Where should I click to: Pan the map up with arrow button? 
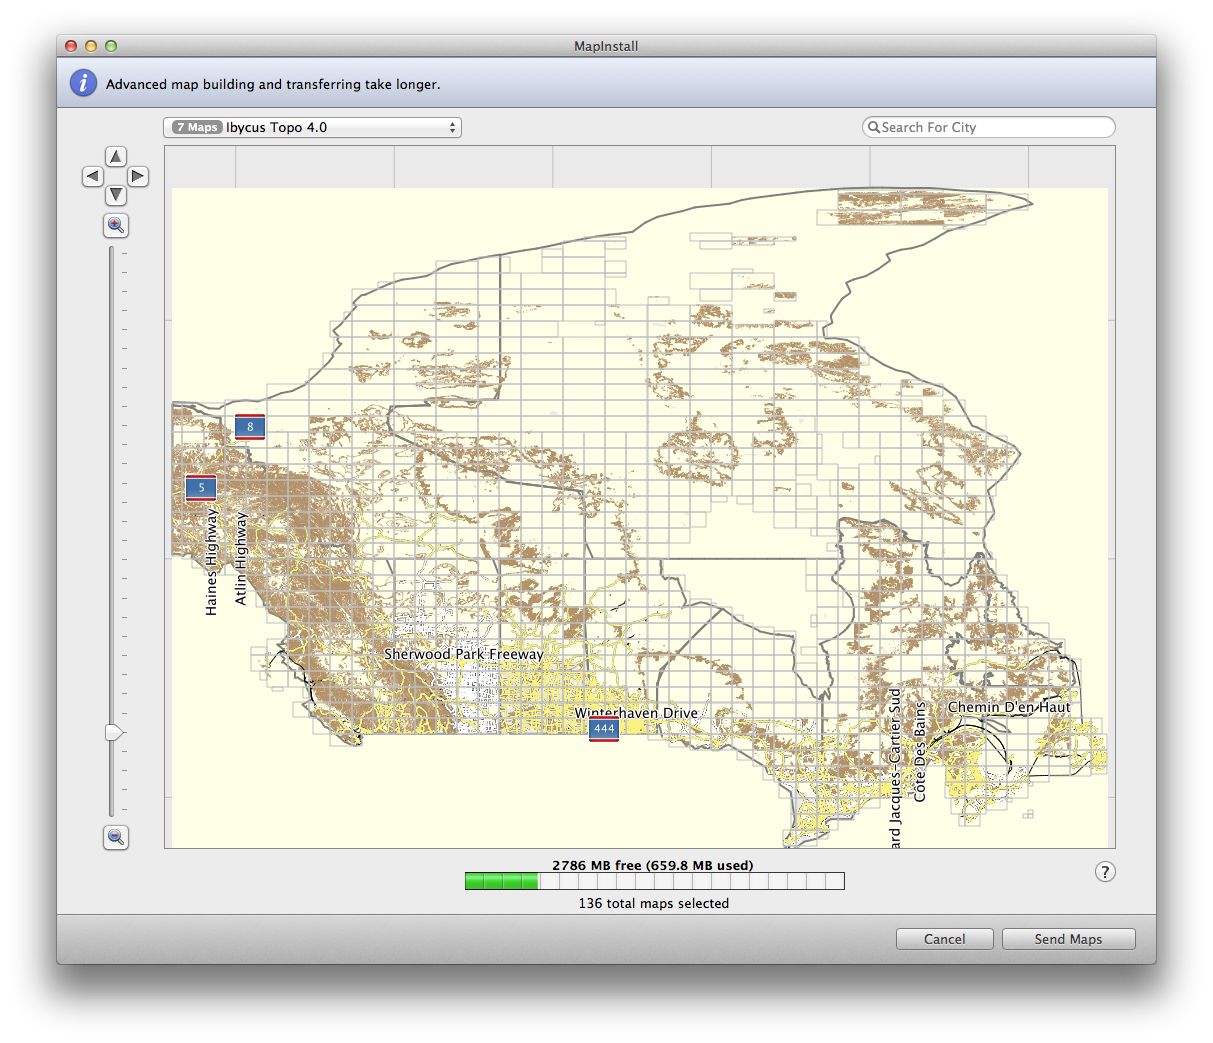pos(116,157)
